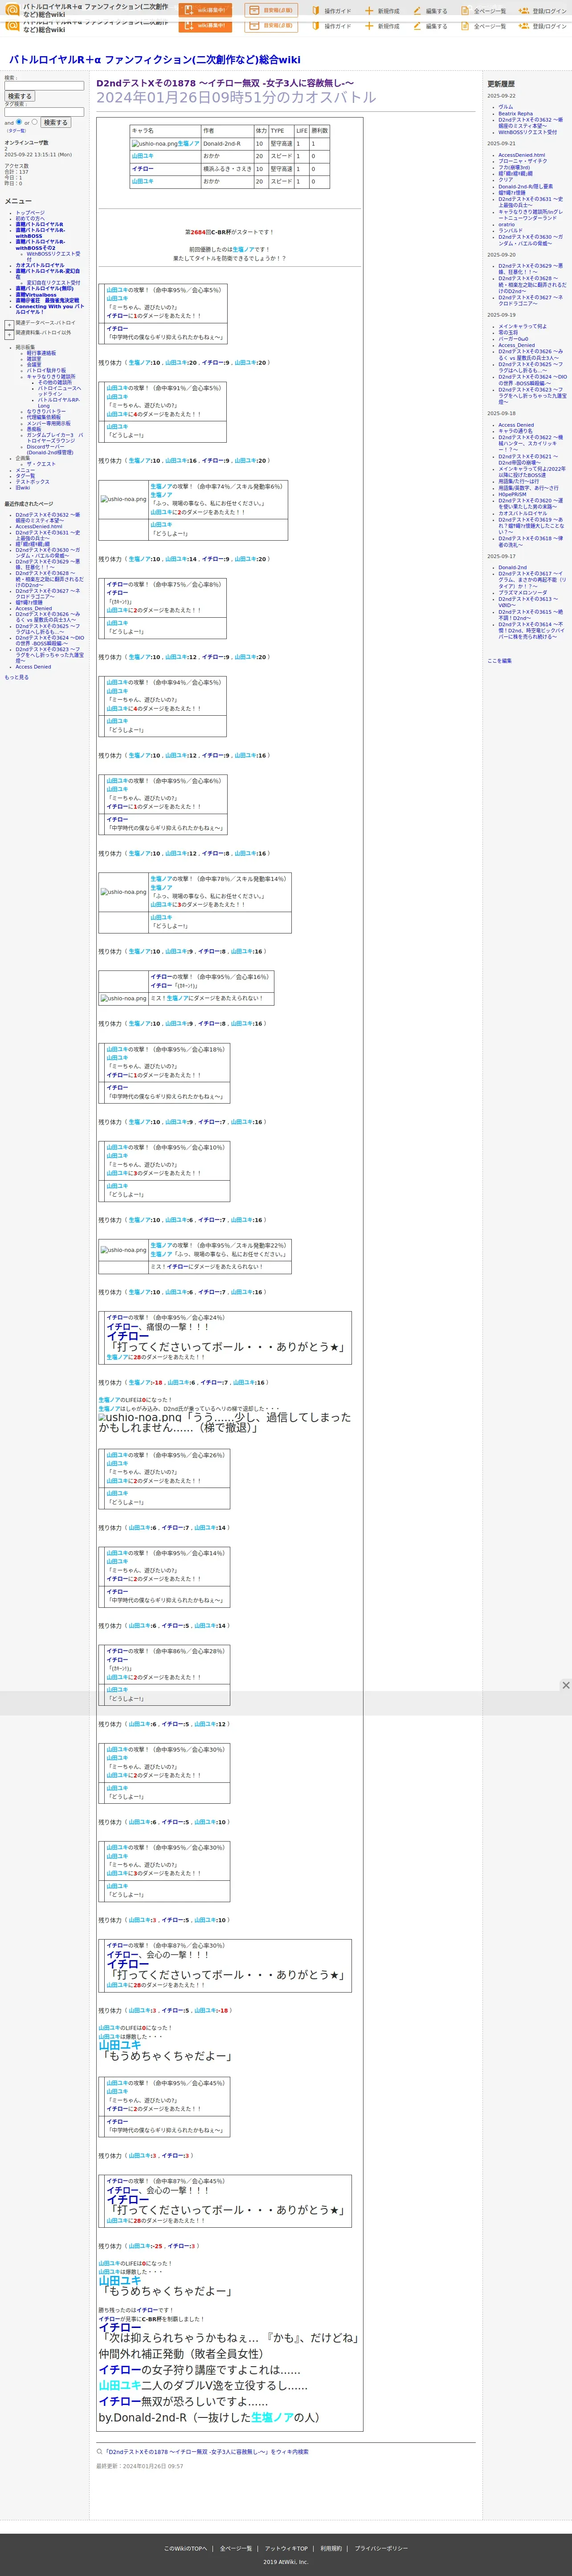This screenshot has height=2576, width=572.
Task: Select the 'and' search radio button
Action: (19, 122)
